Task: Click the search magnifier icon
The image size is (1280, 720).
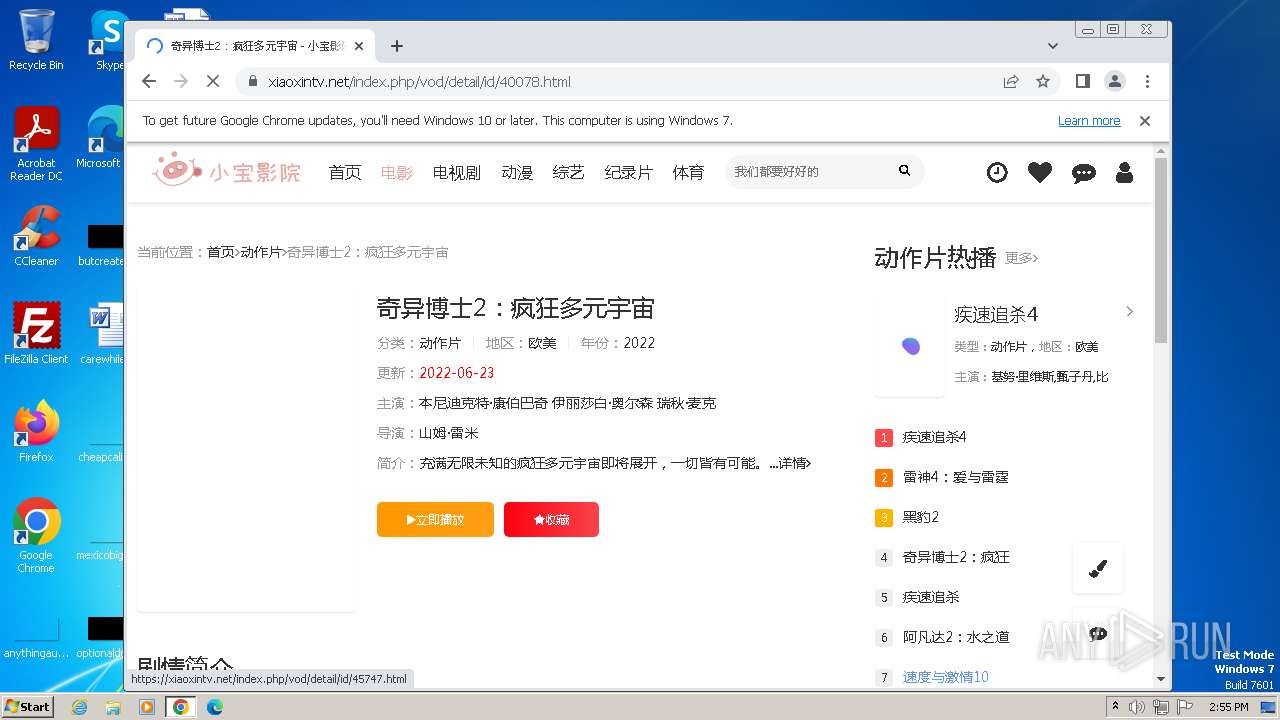Action: pyautogui.click(x=904, y=171)
